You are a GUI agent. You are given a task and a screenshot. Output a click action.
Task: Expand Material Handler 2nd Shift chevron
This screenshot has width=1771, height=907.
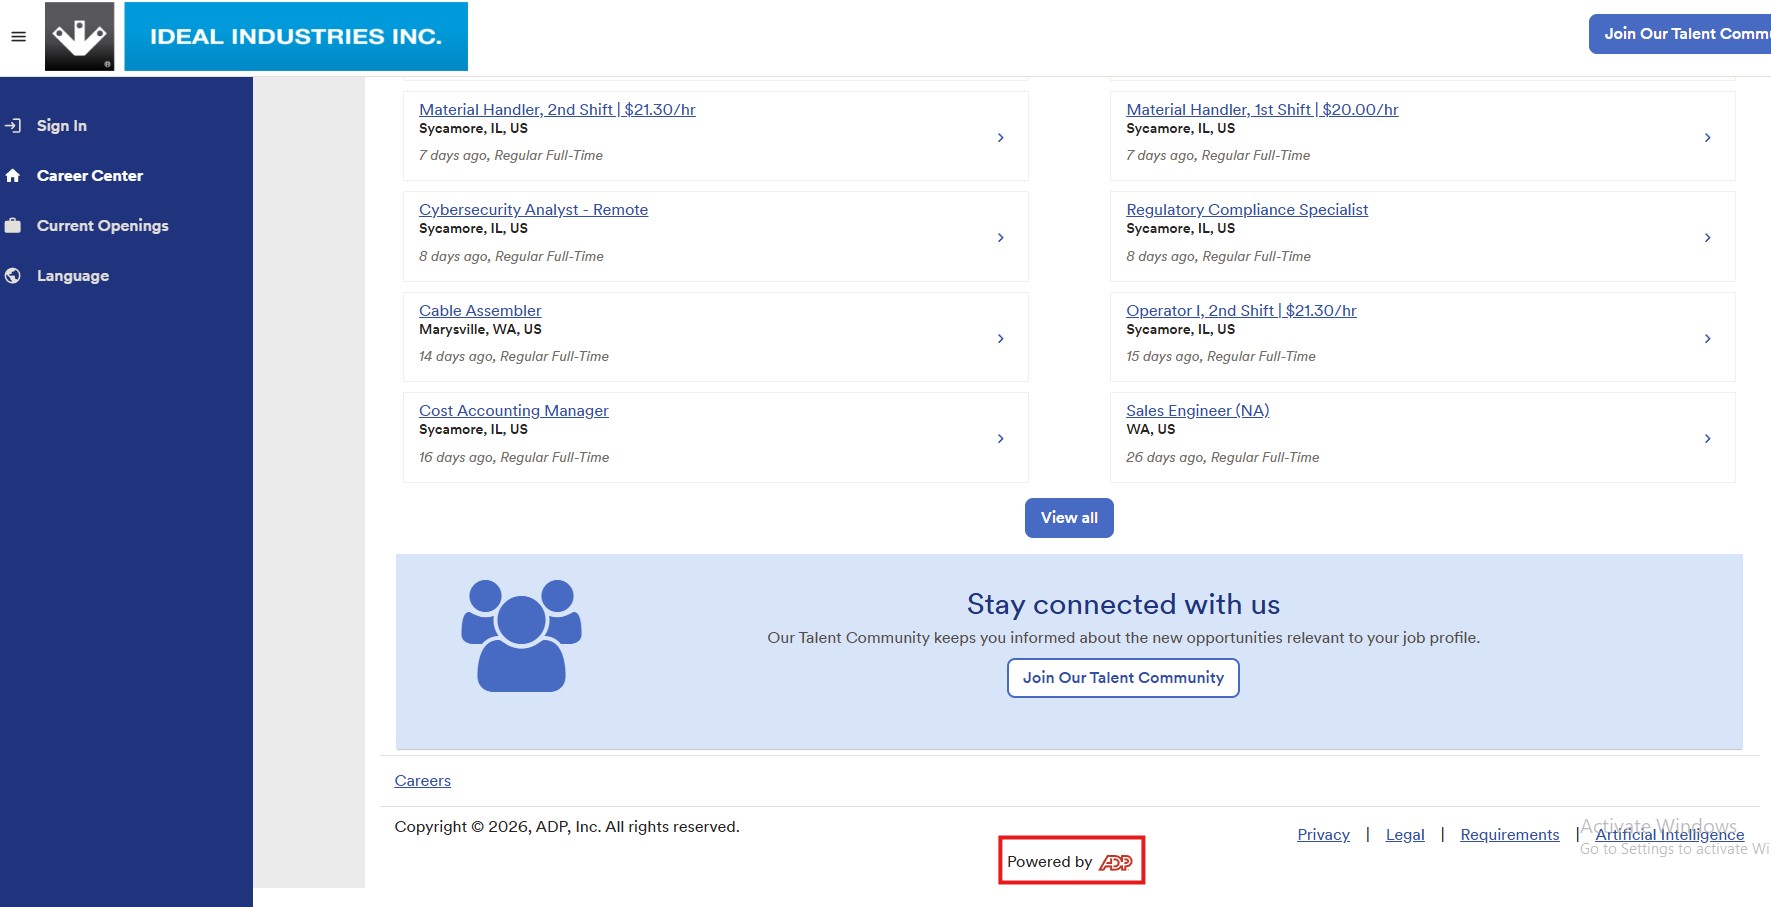(x=1000, y=137)
